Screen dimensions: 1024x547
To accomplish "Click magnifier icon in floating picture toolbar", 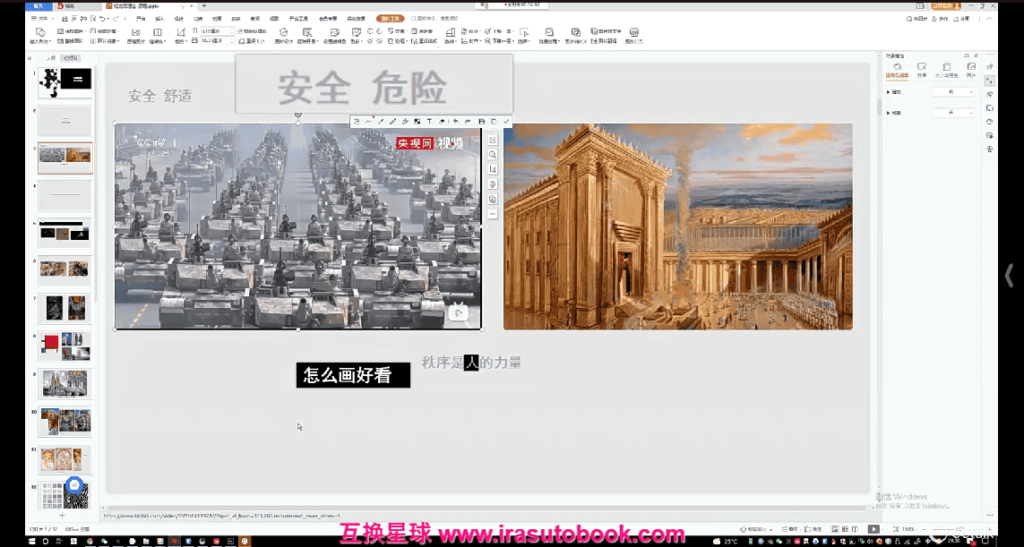I will pos(492,155).
